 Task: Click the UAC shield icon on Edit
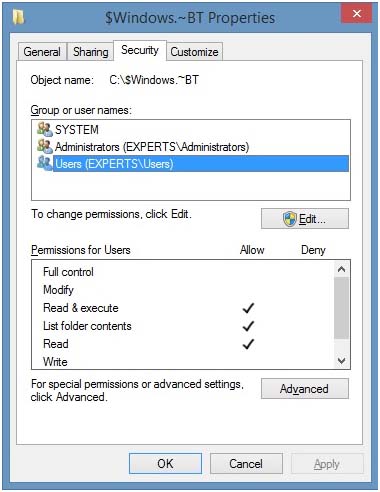coord(289,219)
